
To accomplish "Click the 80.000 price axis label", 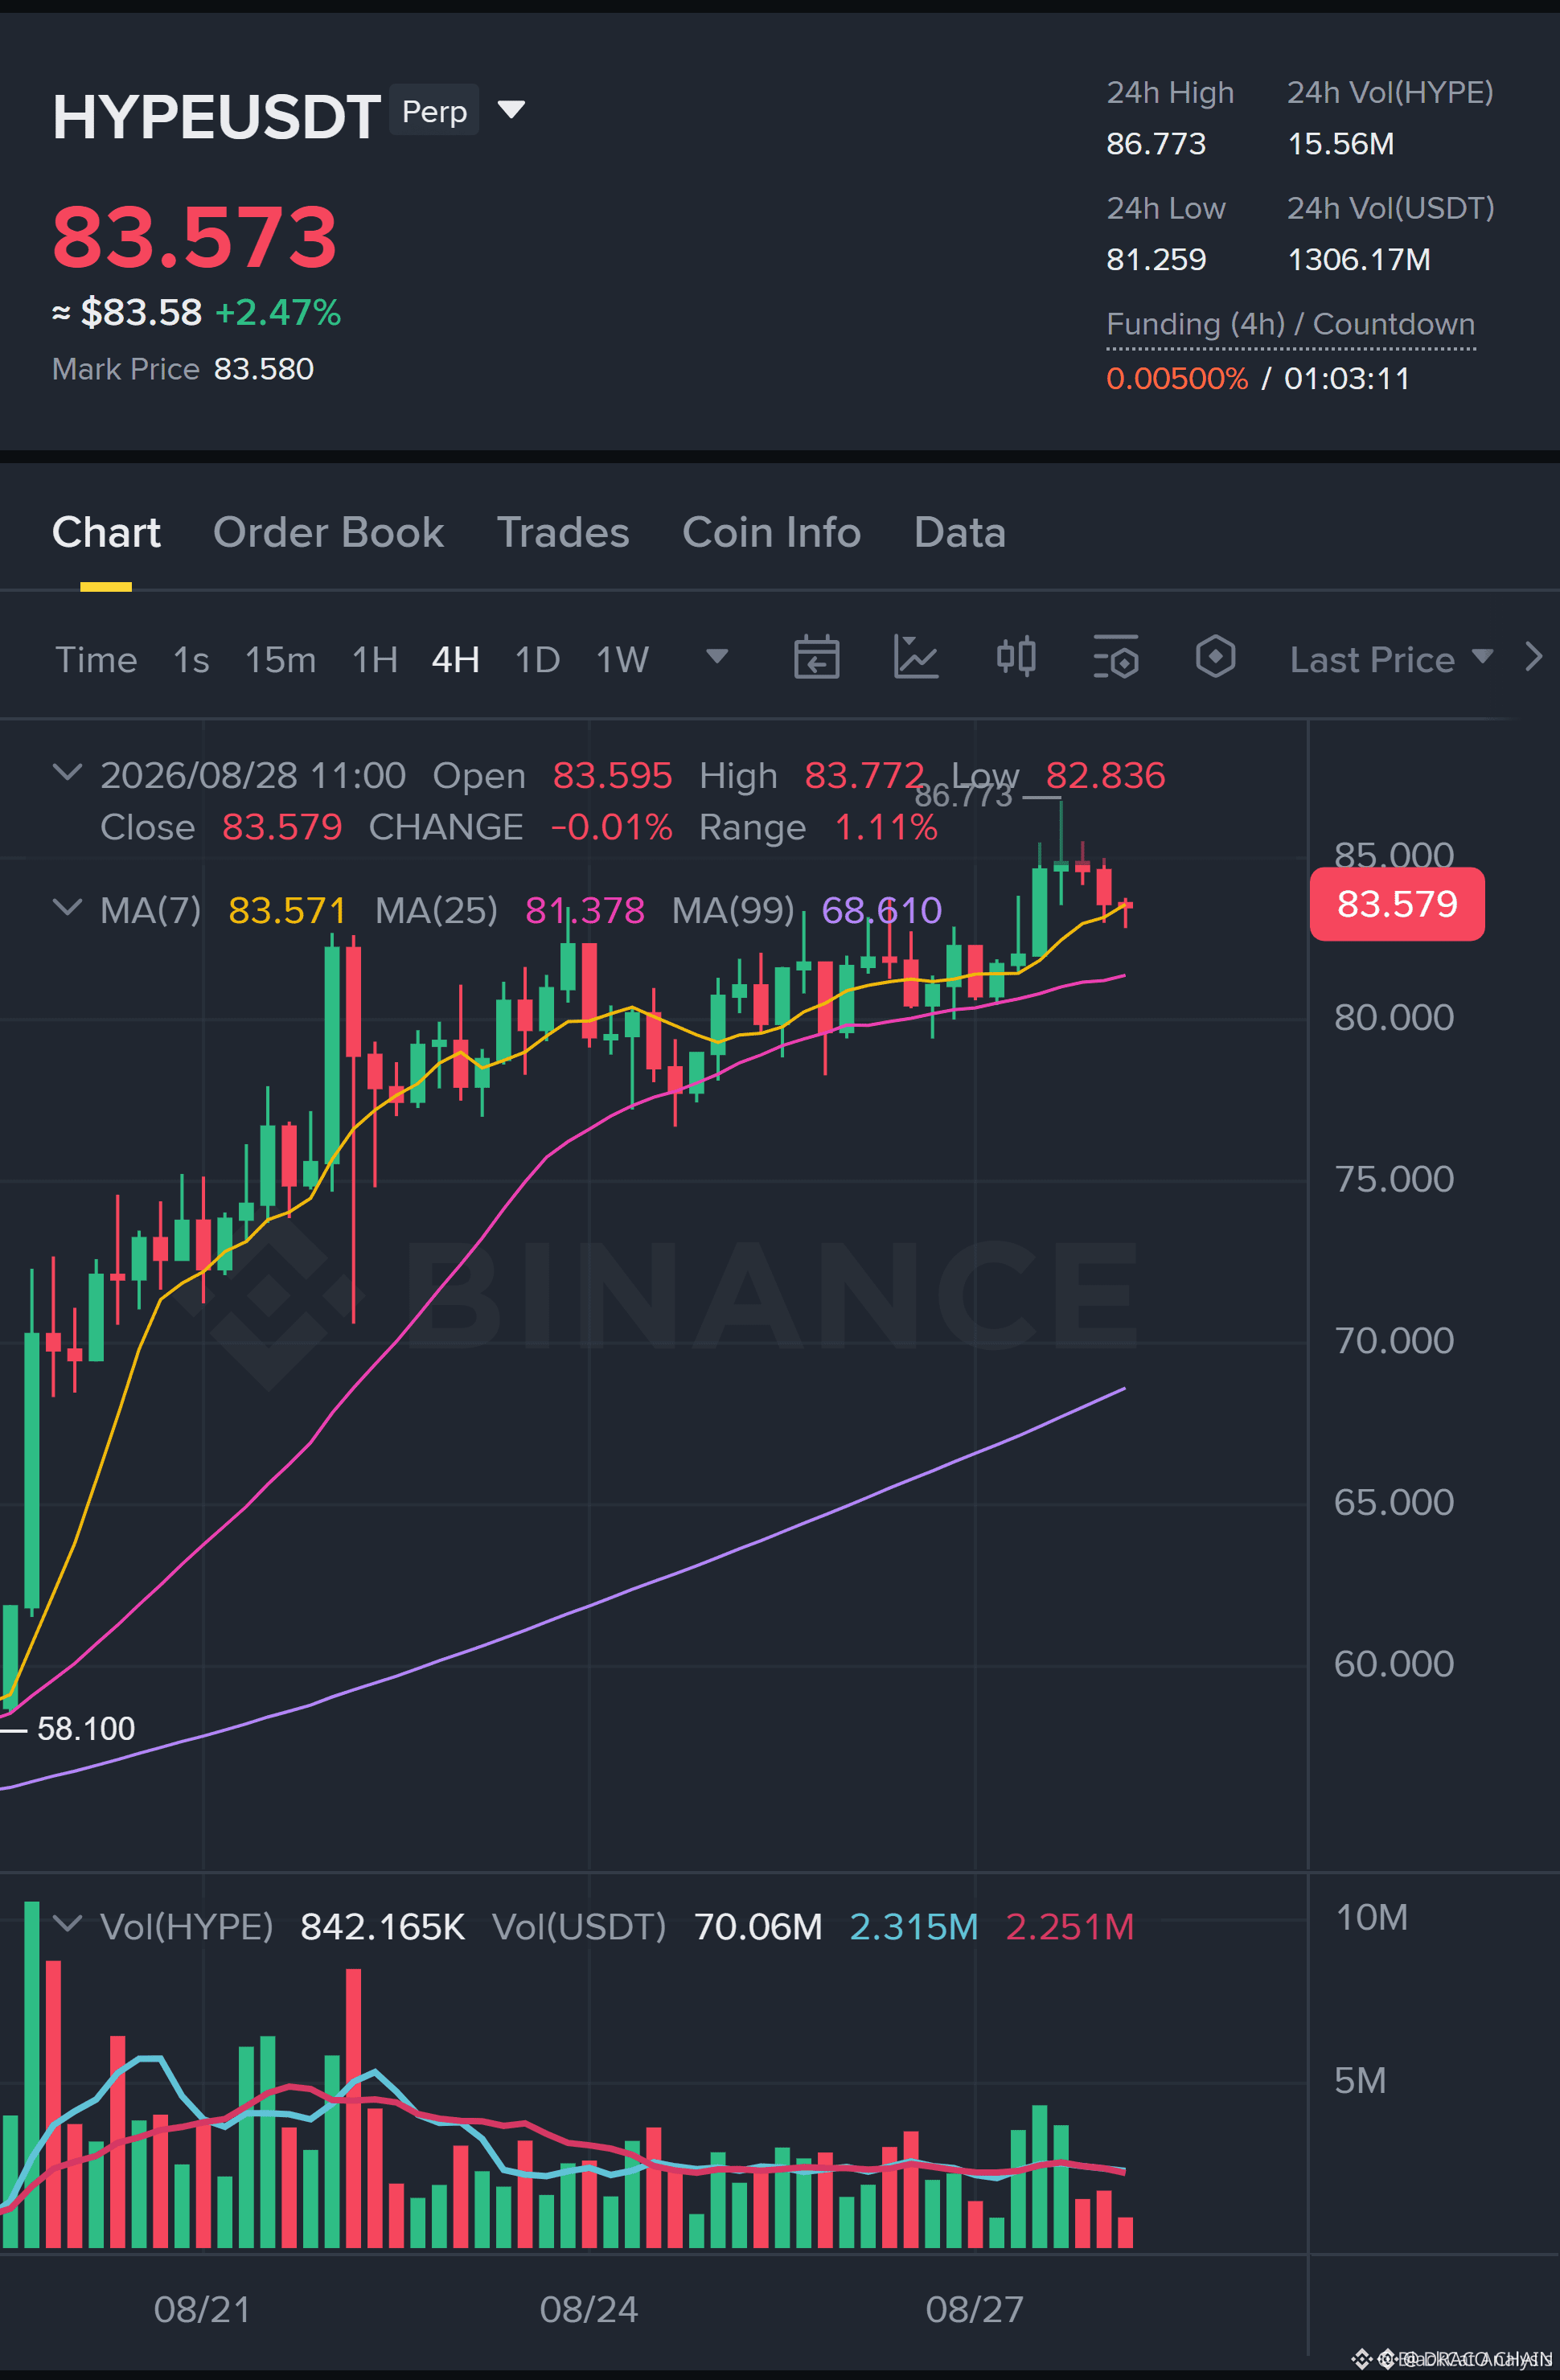I will 1394,1017.
